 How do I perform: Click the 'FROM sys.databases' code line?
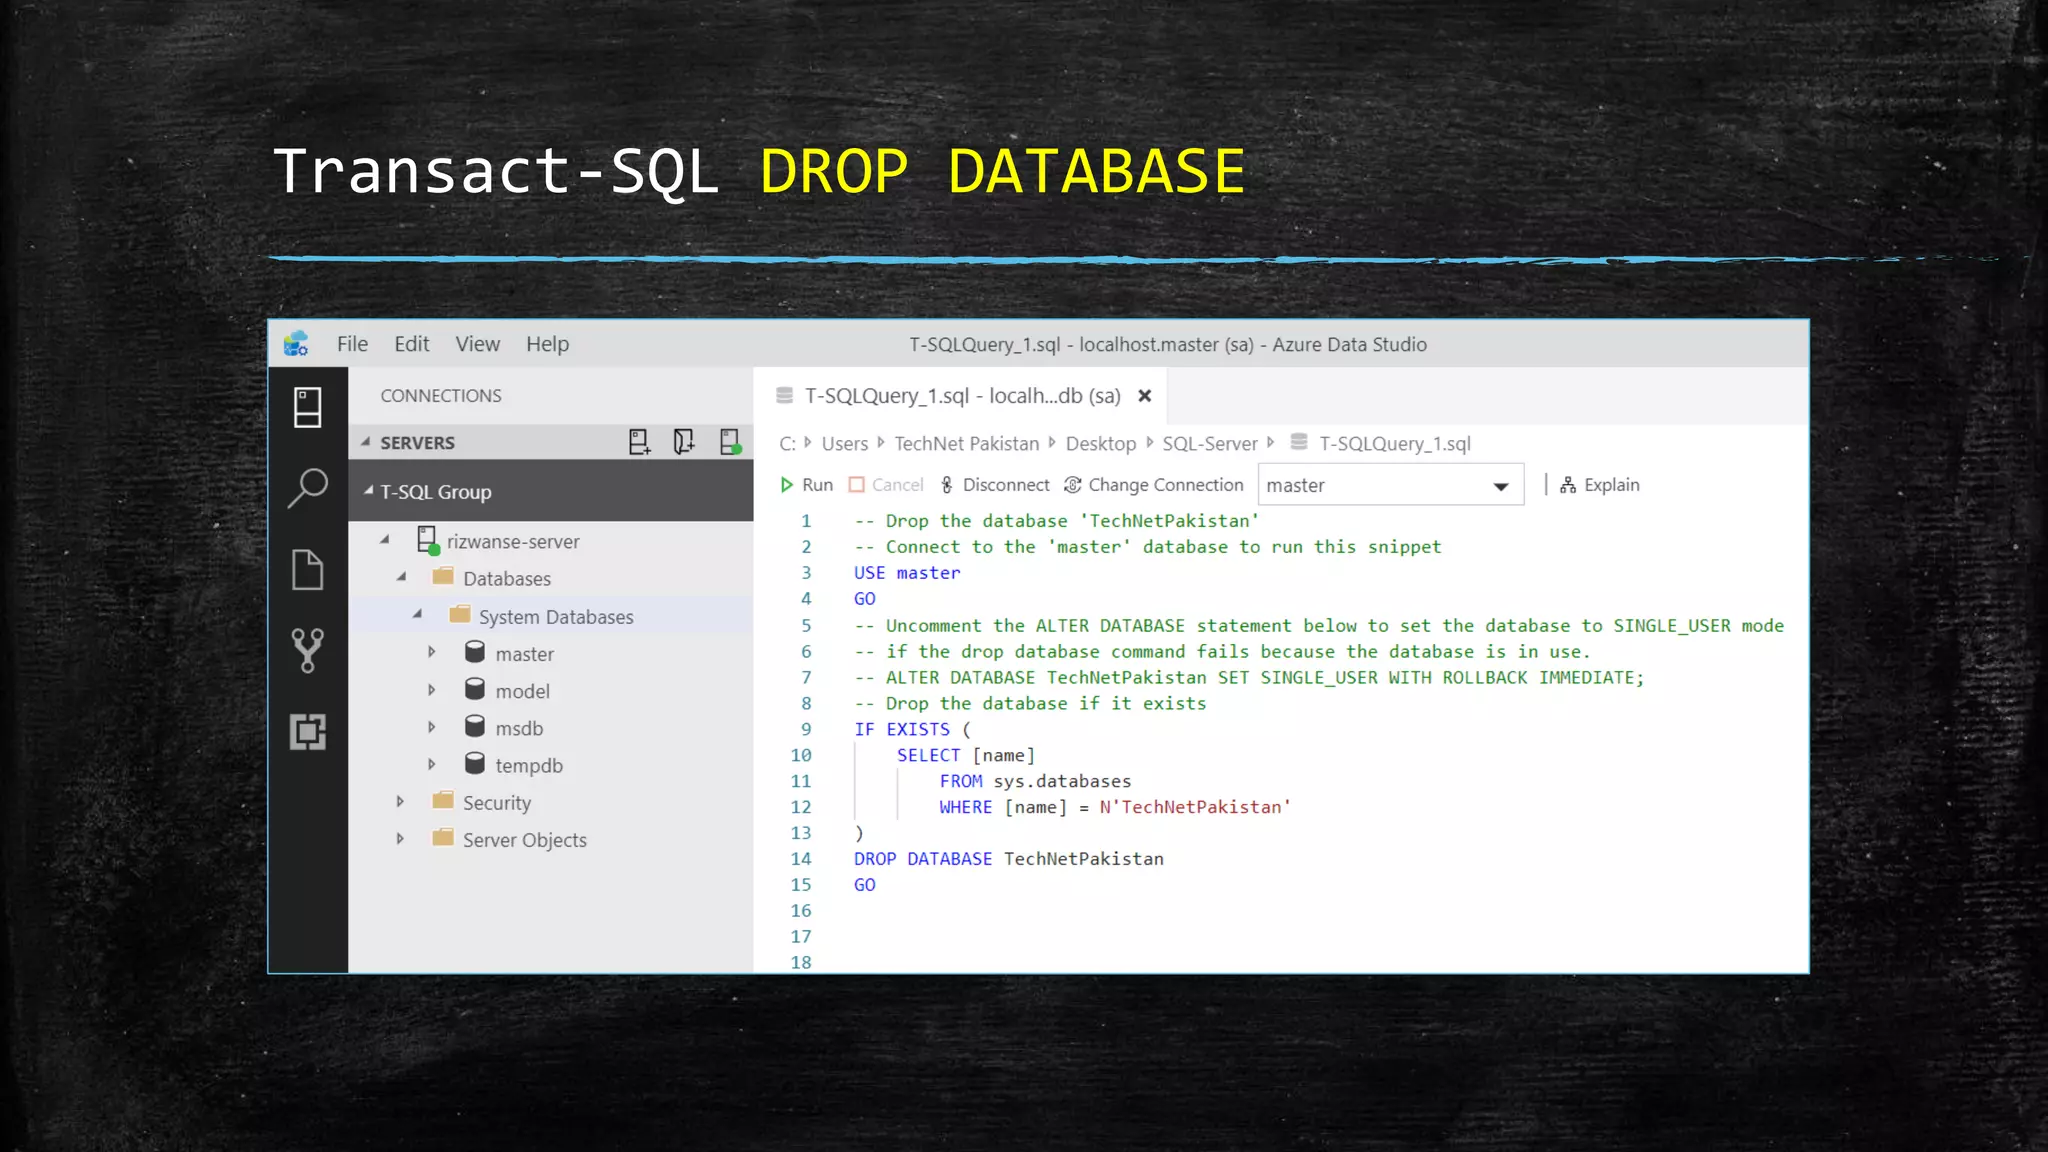(x=1035, y=781)
